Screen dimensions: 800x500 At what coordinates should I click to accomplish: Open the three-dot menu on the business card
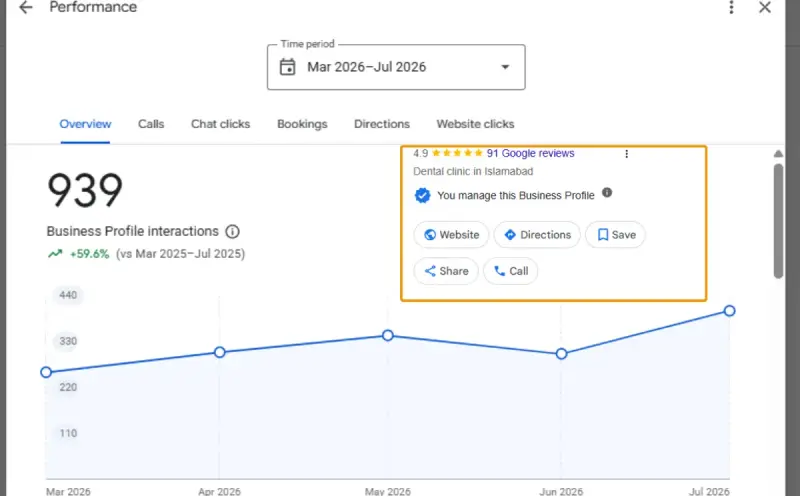coord(627,154)
